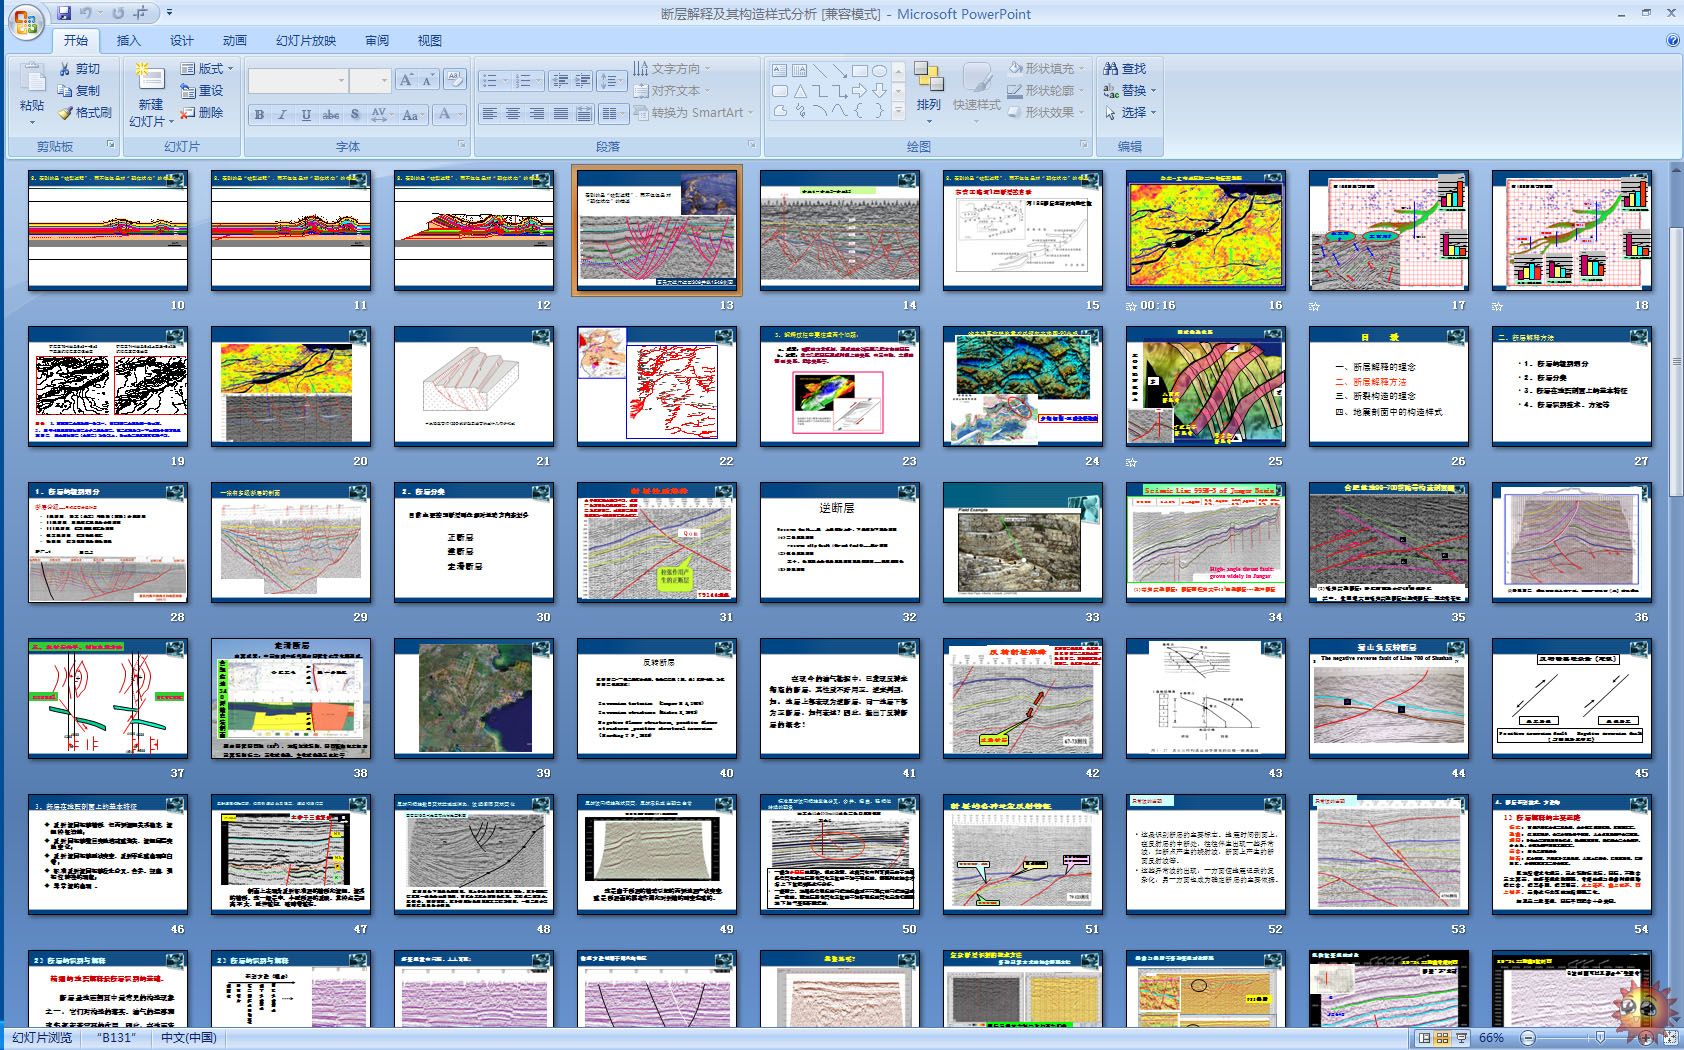Align text right in paragraph group

[537, 114]
